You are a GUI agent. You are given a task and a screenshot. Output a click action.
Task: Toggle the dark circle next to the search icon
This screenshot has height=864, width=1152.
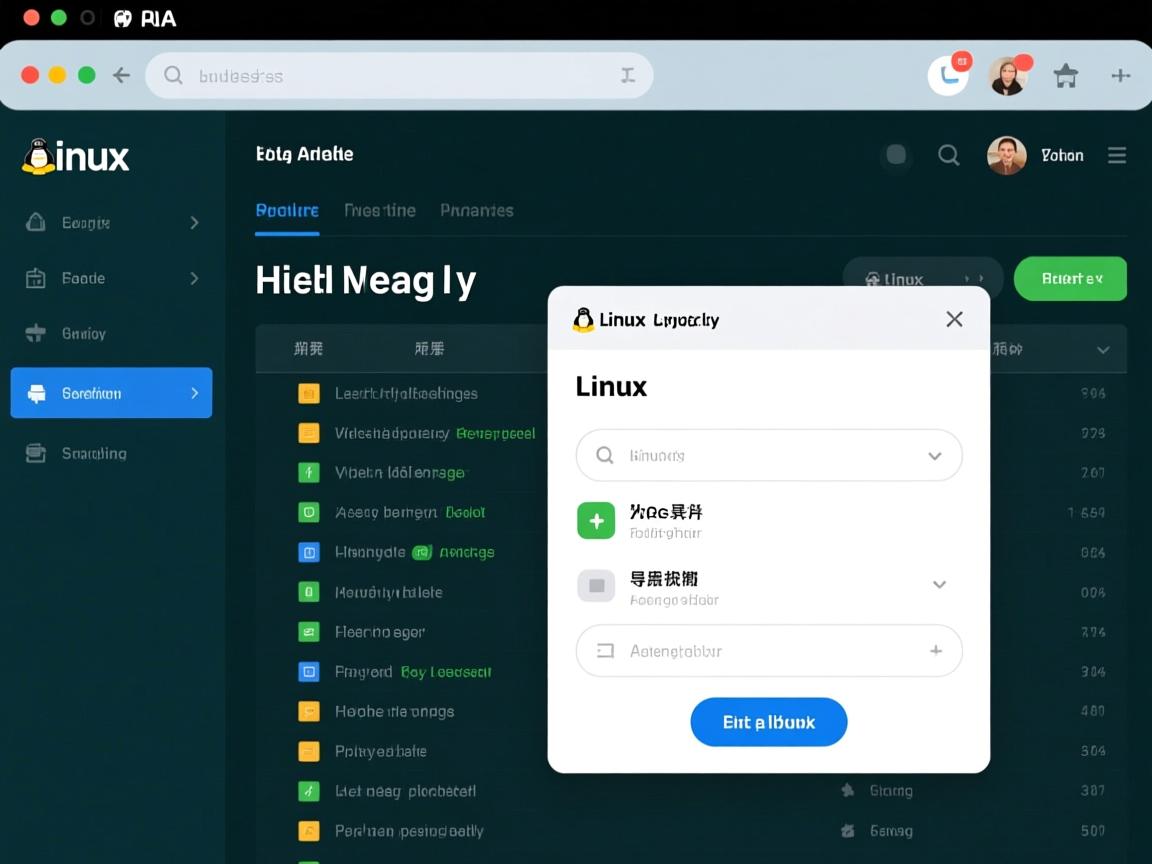point(896,155)
